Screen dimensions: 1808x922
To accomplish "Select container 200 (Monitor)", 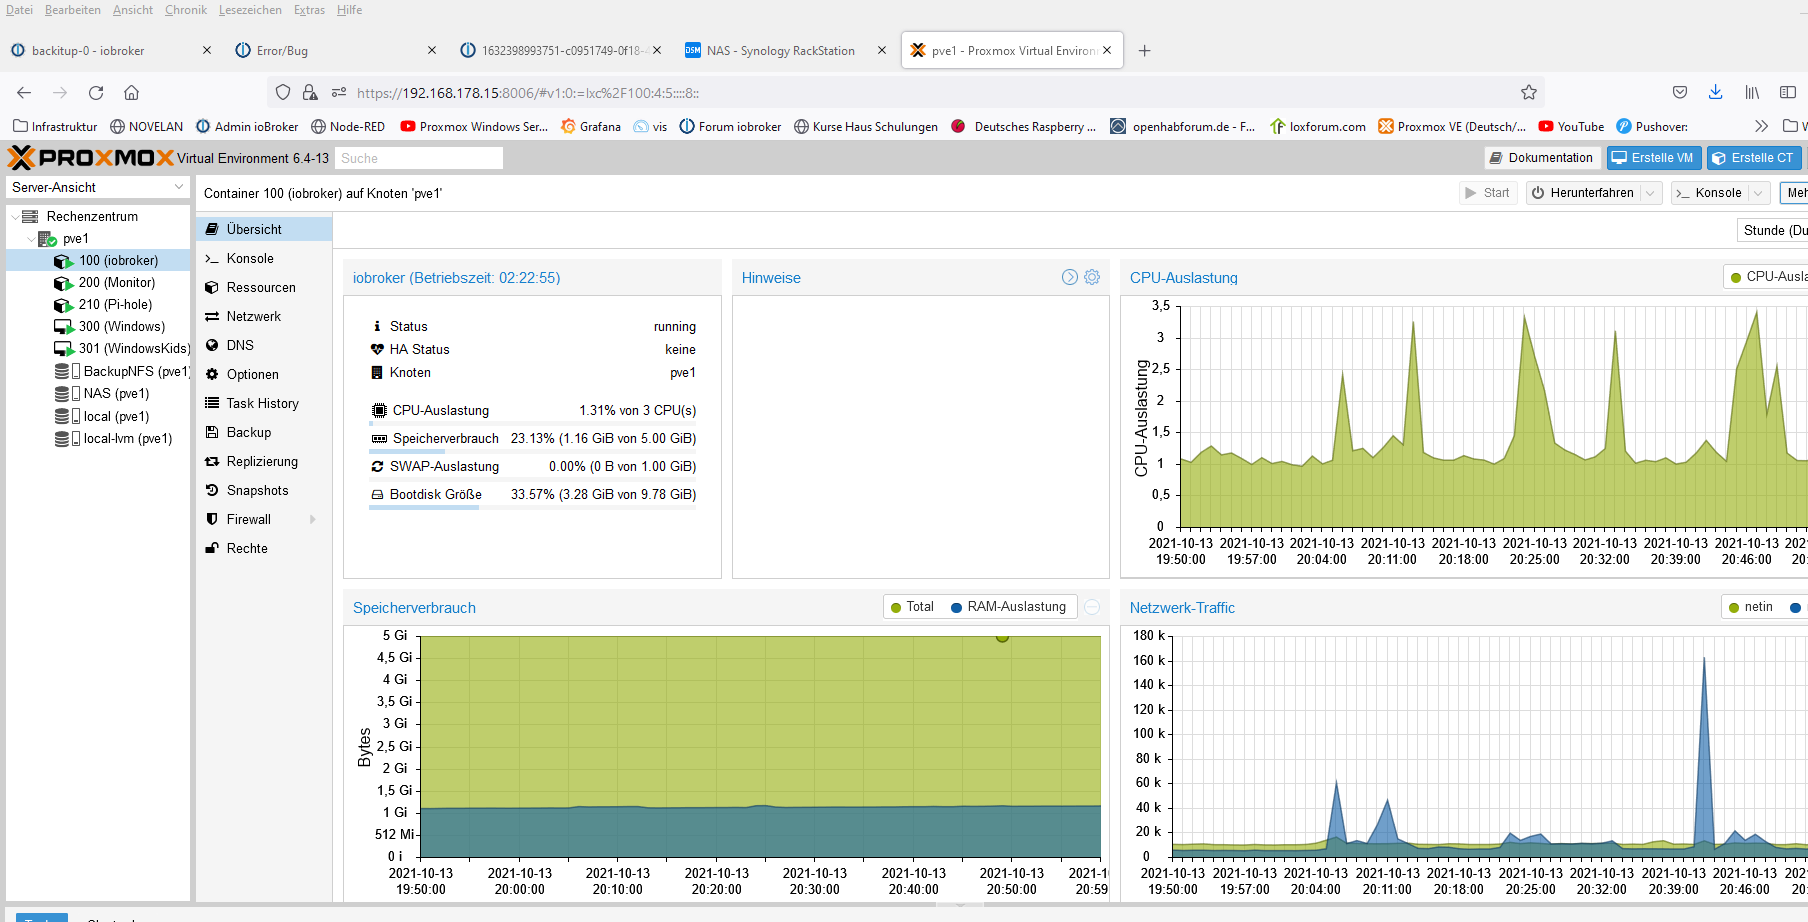I will pyautogui.click(x=98, y=282).
